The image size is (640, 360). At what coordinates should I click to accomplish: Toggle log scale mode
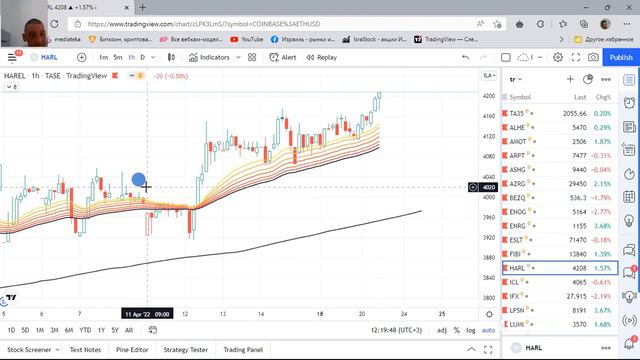[471, 330]
